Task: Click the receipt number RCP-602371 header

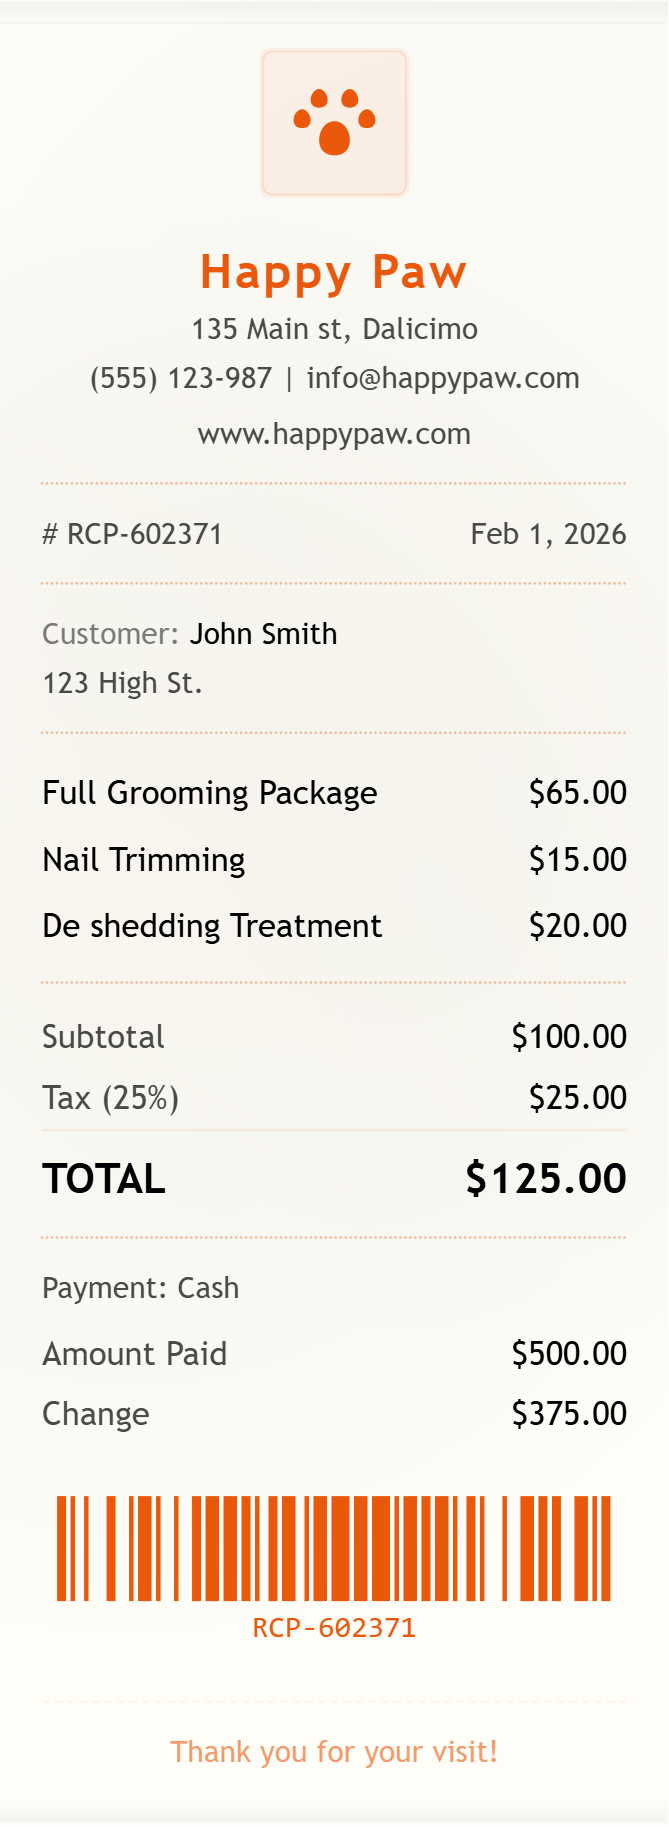Action: [x=132, y=534]
